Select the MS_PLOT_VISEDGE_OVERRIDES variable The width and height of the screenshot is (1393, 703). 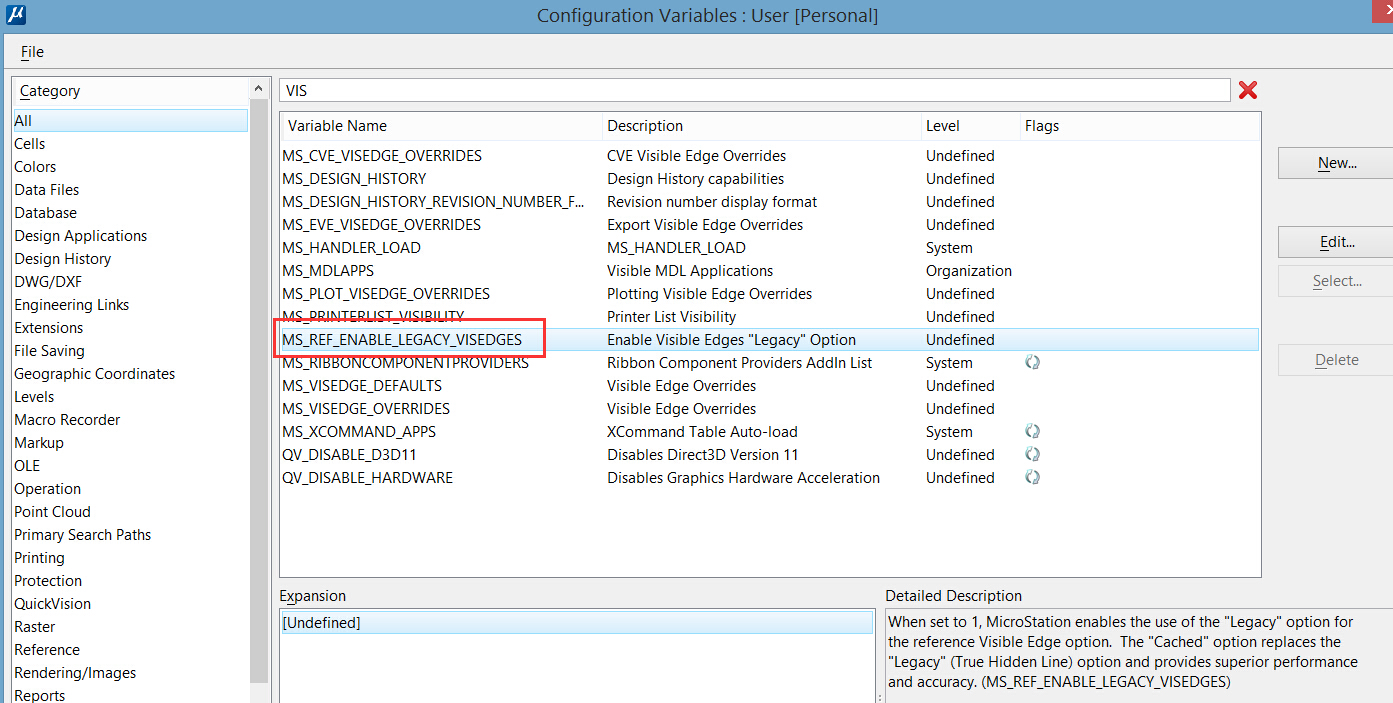point(386,294)
